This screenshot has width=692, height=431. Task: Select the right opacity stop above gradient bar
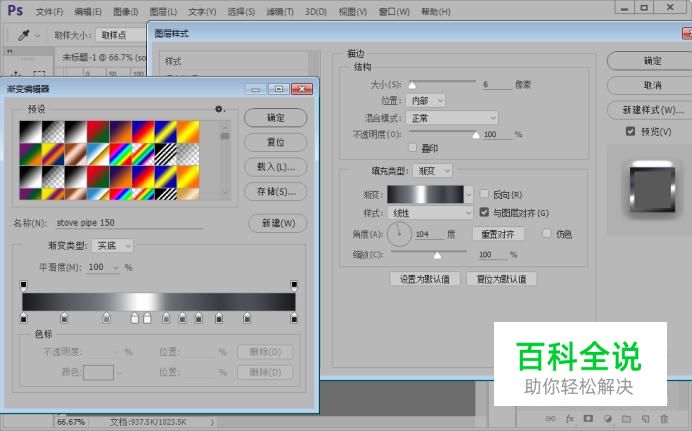294,285
